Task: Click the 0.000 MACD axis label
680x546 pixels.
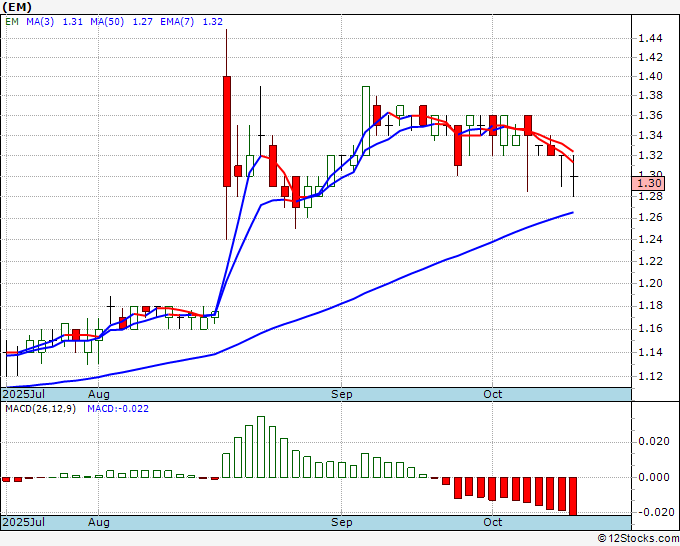Action: (x=654, y=477)
